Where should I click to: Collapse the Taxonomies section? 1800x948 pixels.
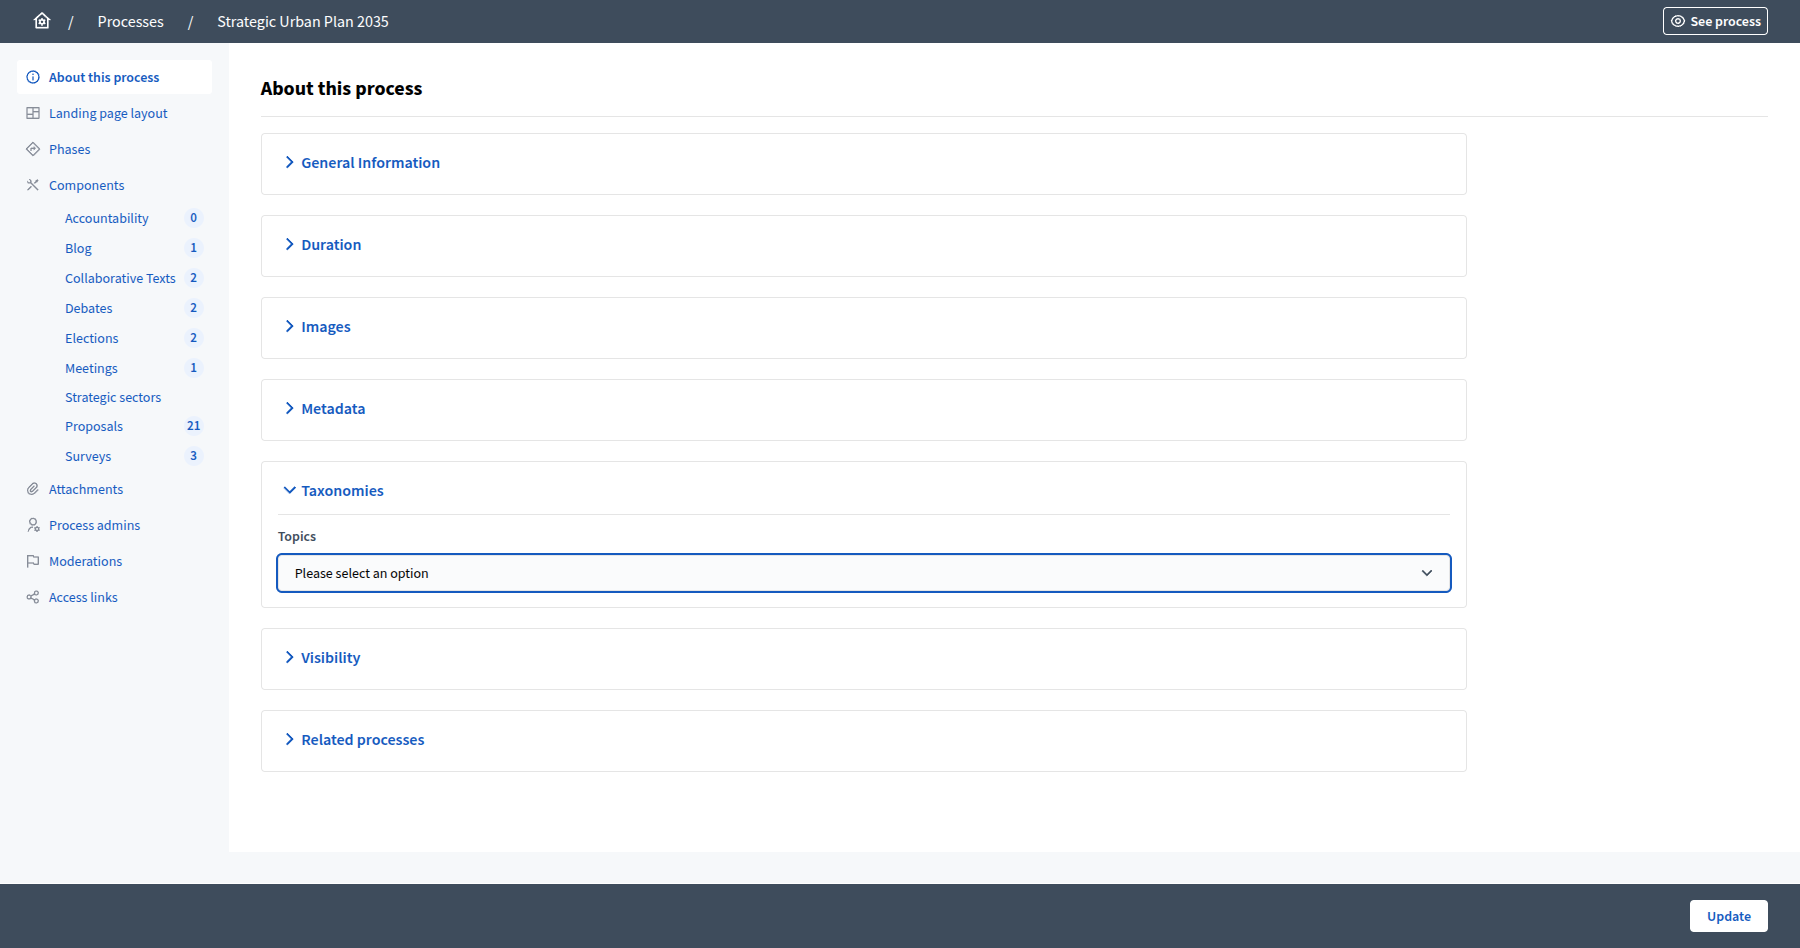pos(342,491)
